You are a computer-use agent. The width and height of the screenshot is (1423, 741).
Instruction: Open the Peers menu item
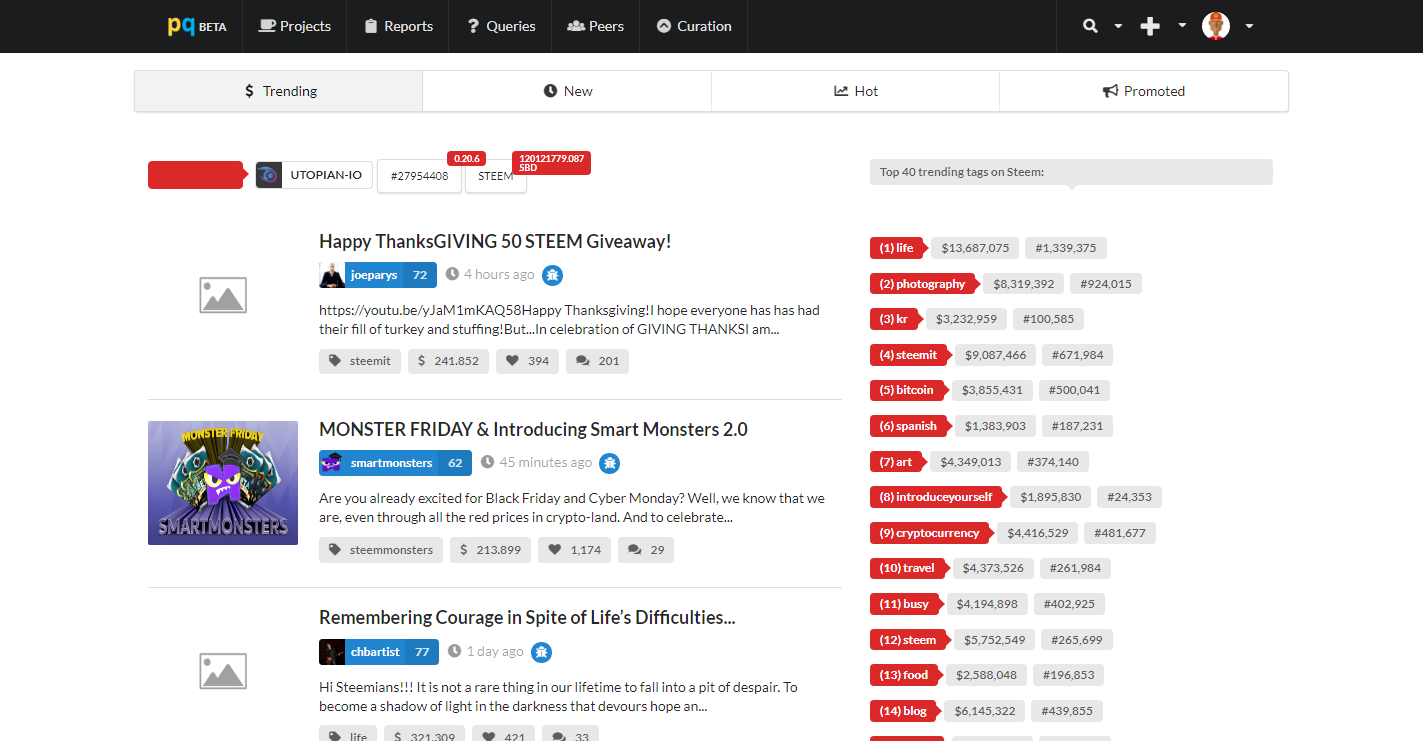tap(595, 26)
